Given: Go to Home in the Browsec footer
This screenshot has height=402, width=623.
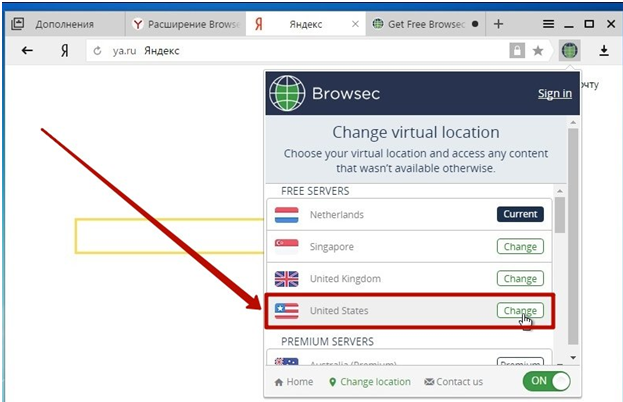Looking at the screenshot, I should tap(294, 382).
